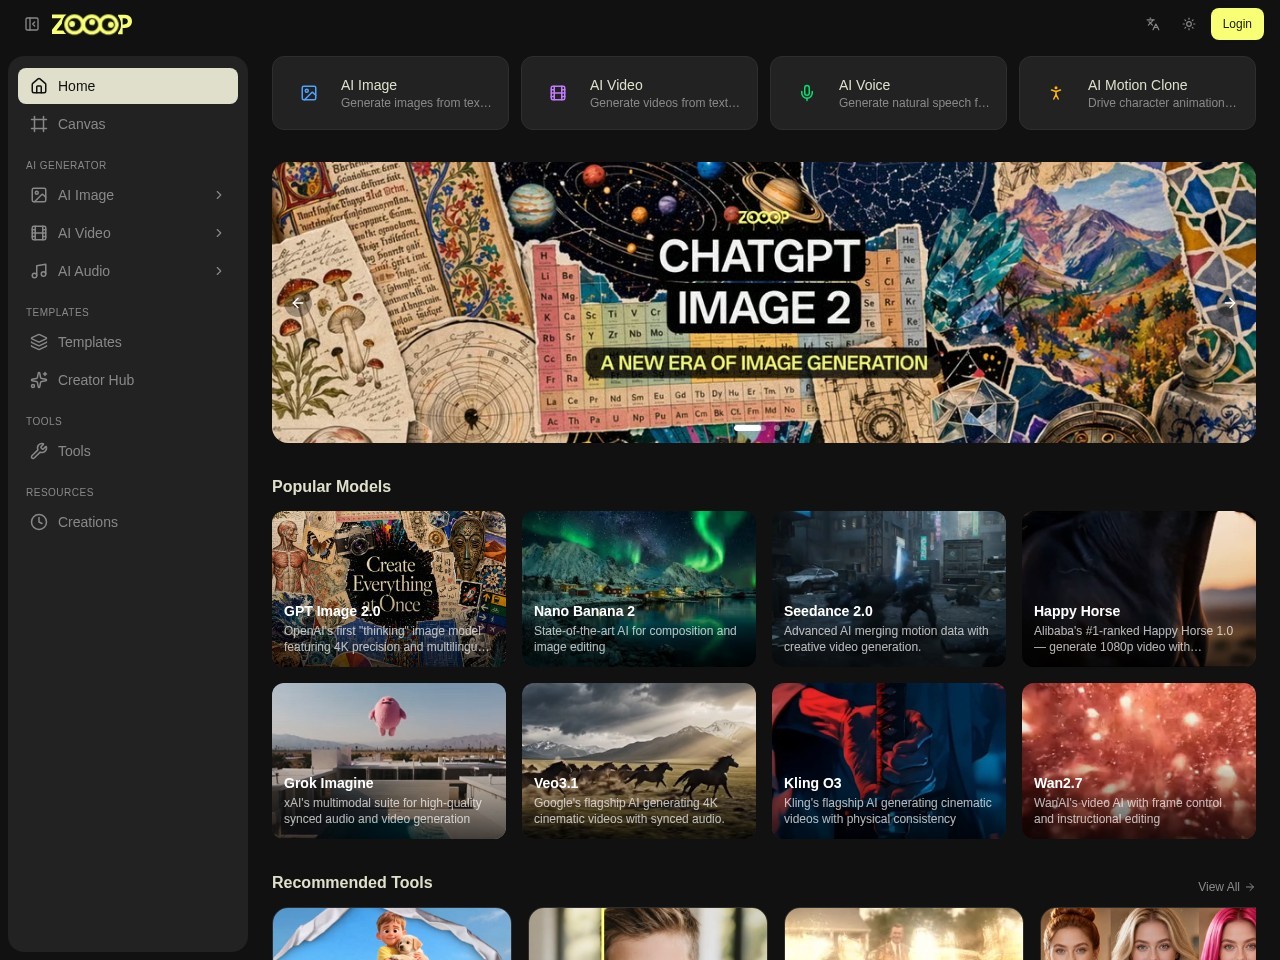The image size is (1280, 960).
Task: Click the orange figure icon in AI Motion Clone card
Action: [x=1056, y=93]
